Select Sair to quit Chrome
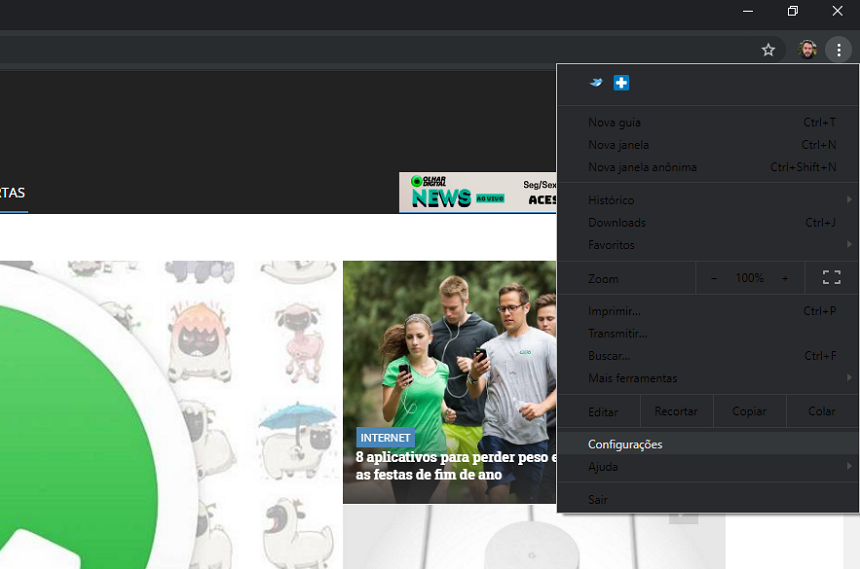 pyautogui.click(x=708, y=499)
